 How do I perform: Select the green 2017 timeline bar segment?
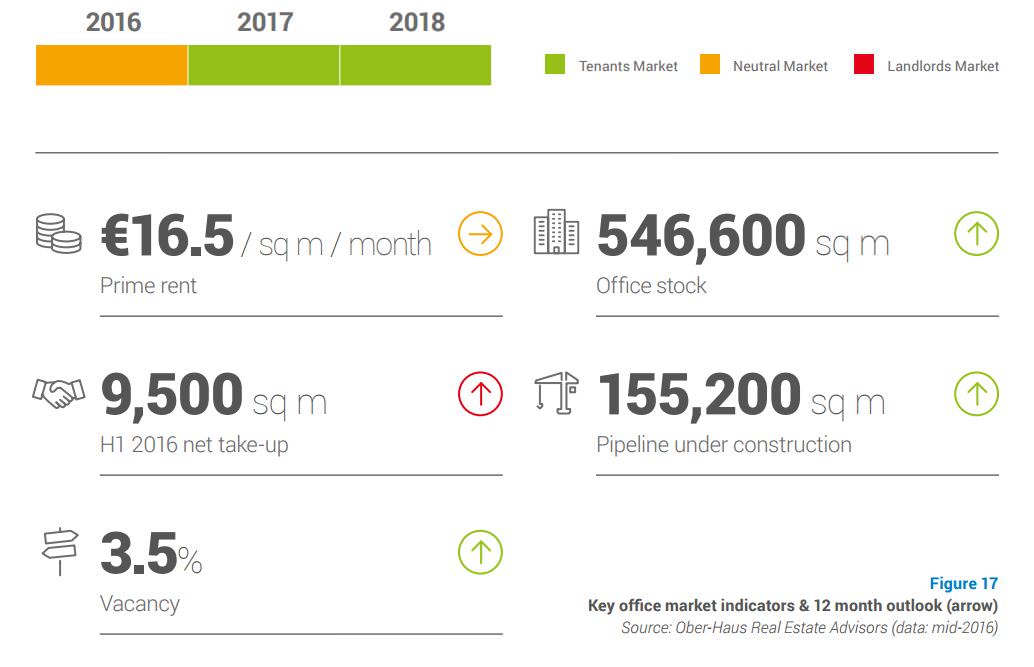pyautogui.click(x=264, y=65)
